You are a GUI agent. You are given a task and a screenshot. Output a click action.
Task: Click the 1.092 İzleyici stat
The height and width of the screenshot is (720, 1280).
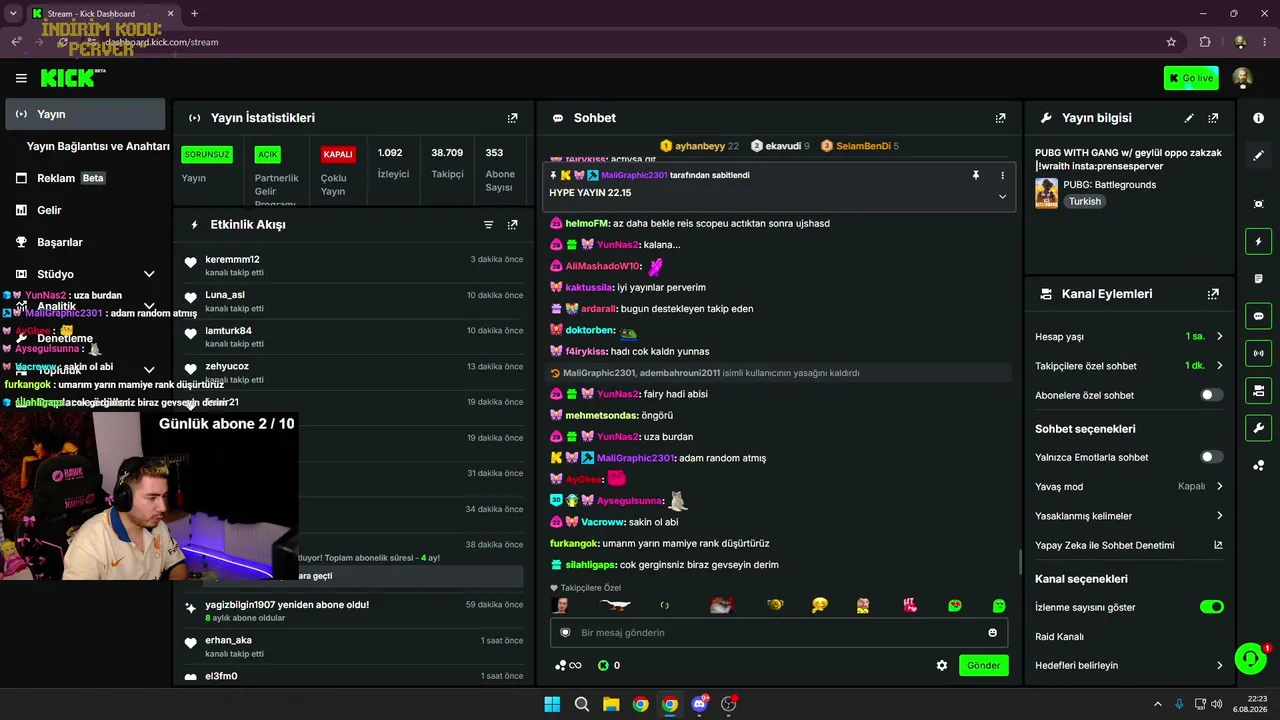[x=393, y=163]
